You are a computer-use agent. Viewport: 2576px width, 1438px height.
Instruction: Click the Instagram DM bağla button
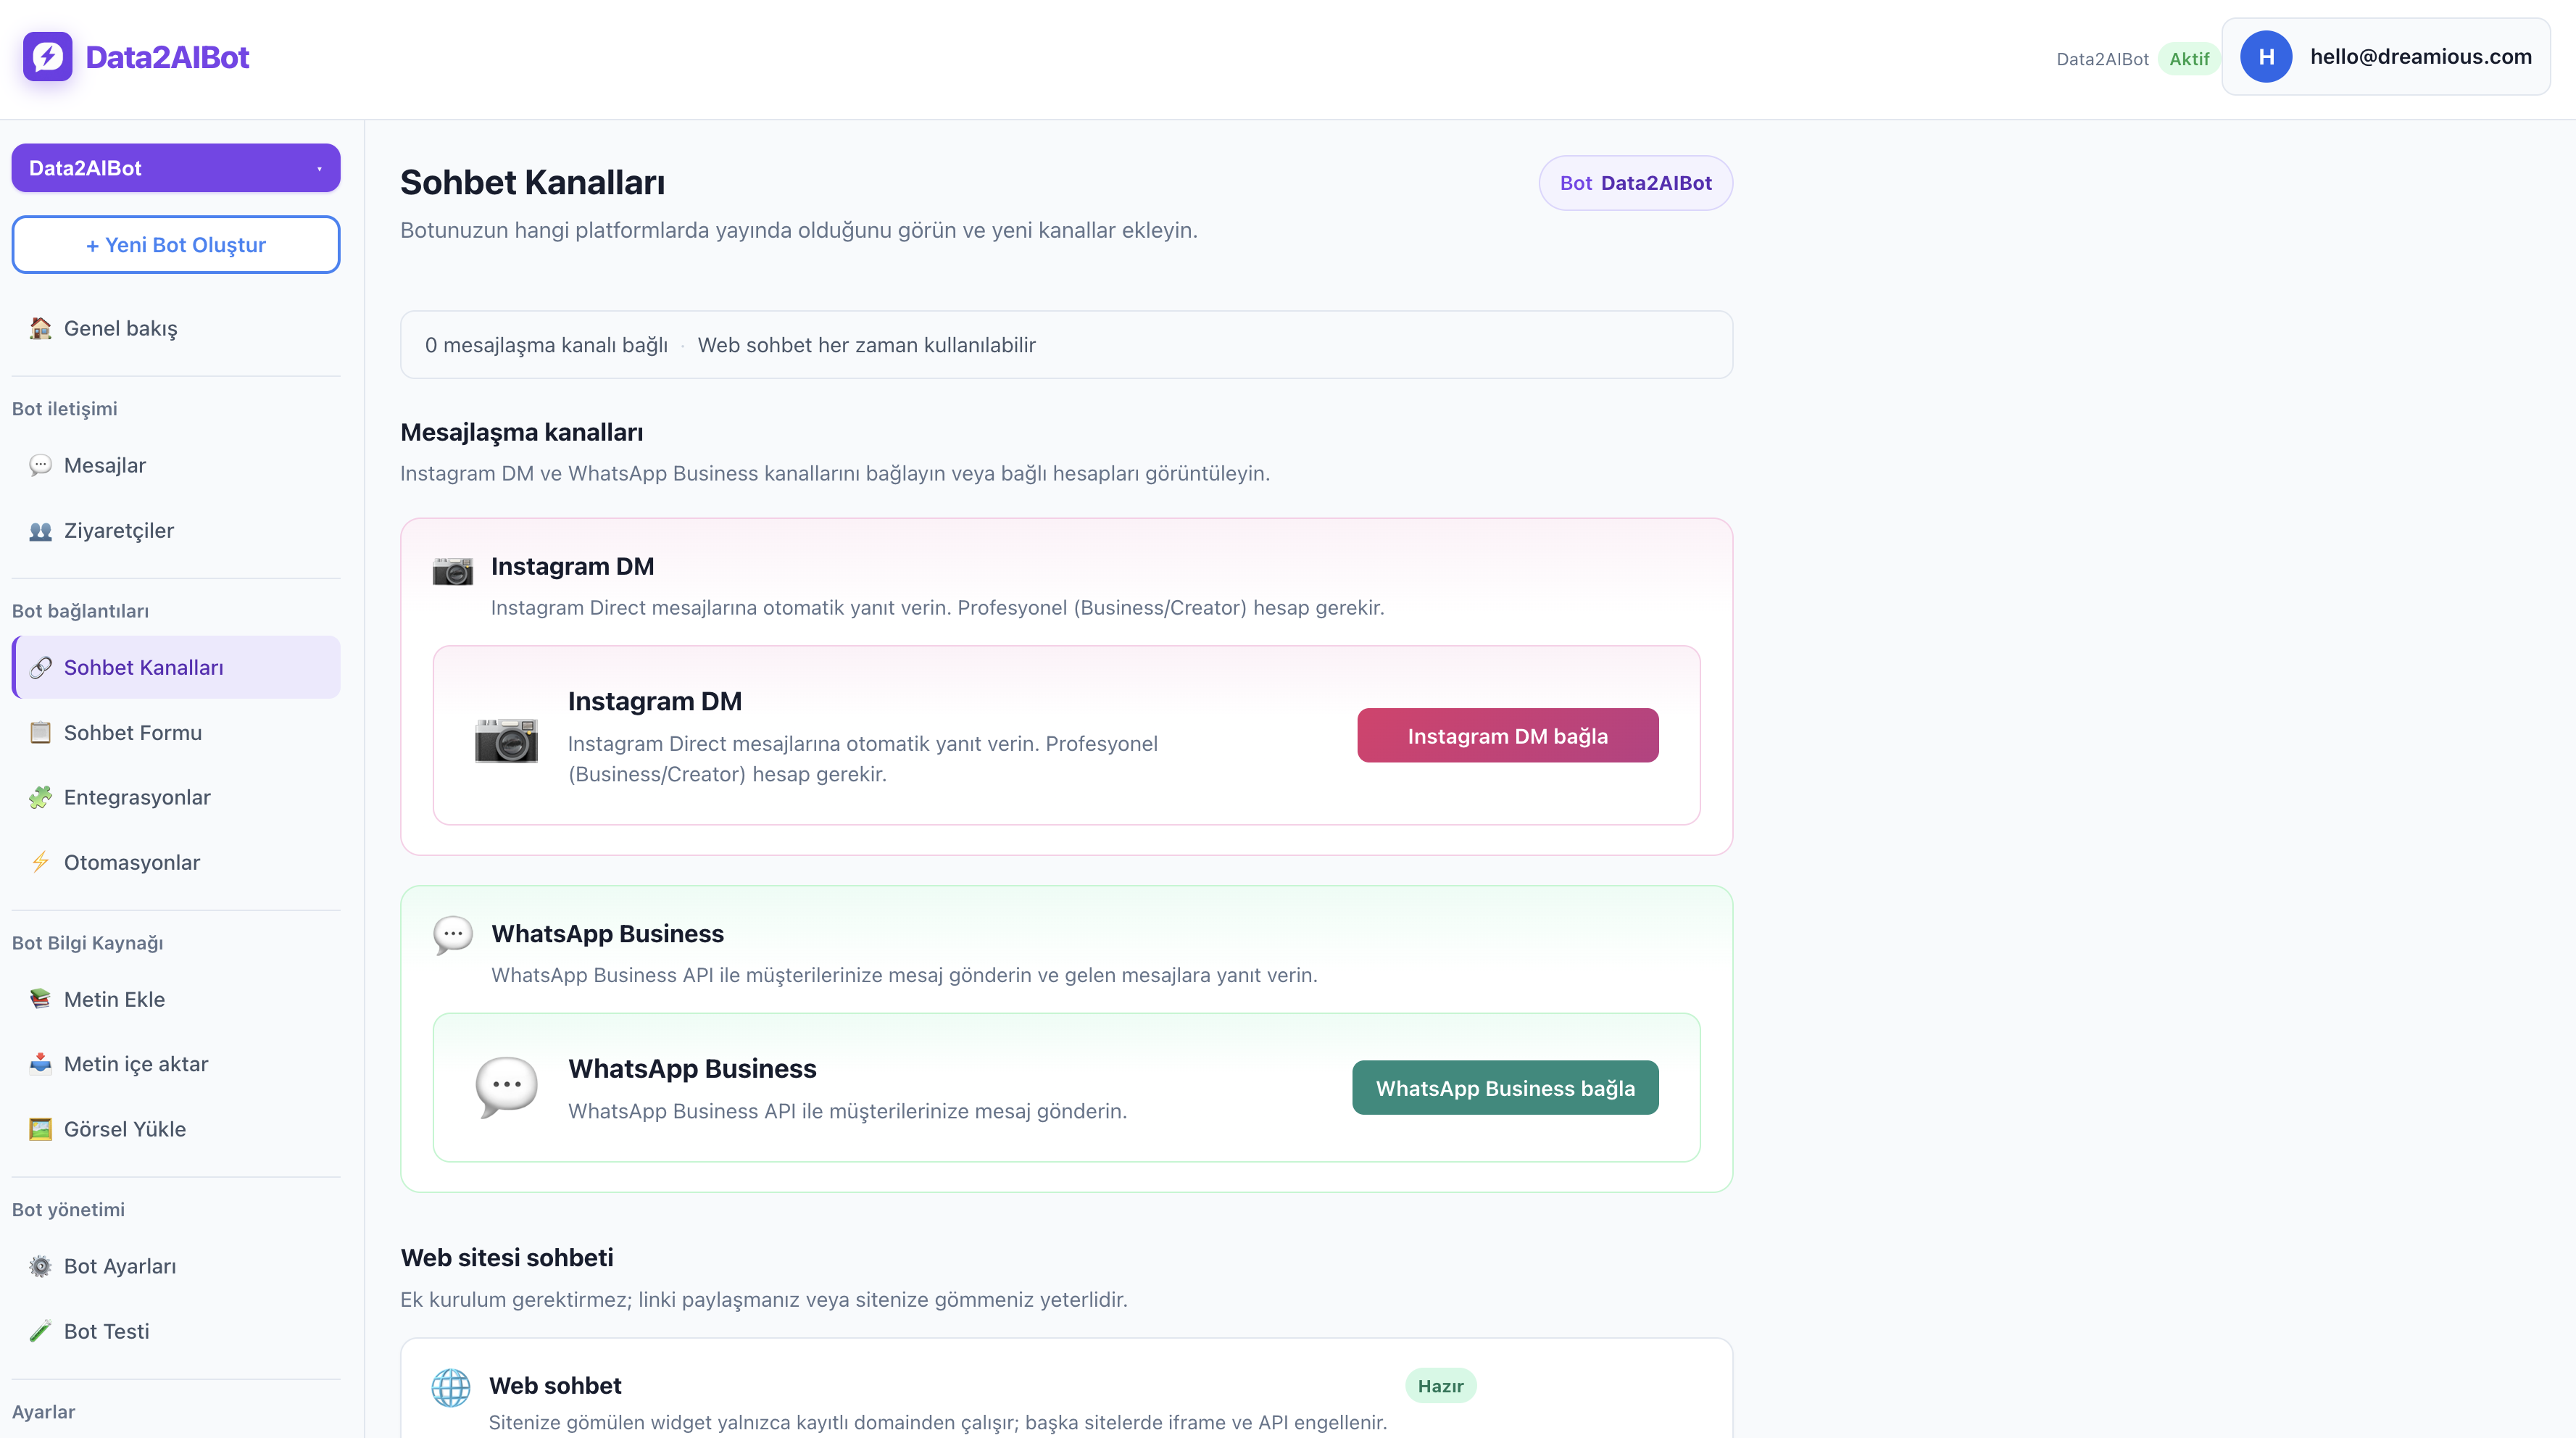[x=1508, y=736]
